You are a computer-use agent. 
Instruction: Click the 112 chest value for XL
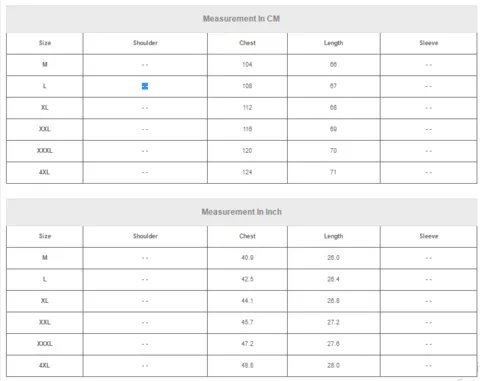pyautogui.click(x=247, y=108)
